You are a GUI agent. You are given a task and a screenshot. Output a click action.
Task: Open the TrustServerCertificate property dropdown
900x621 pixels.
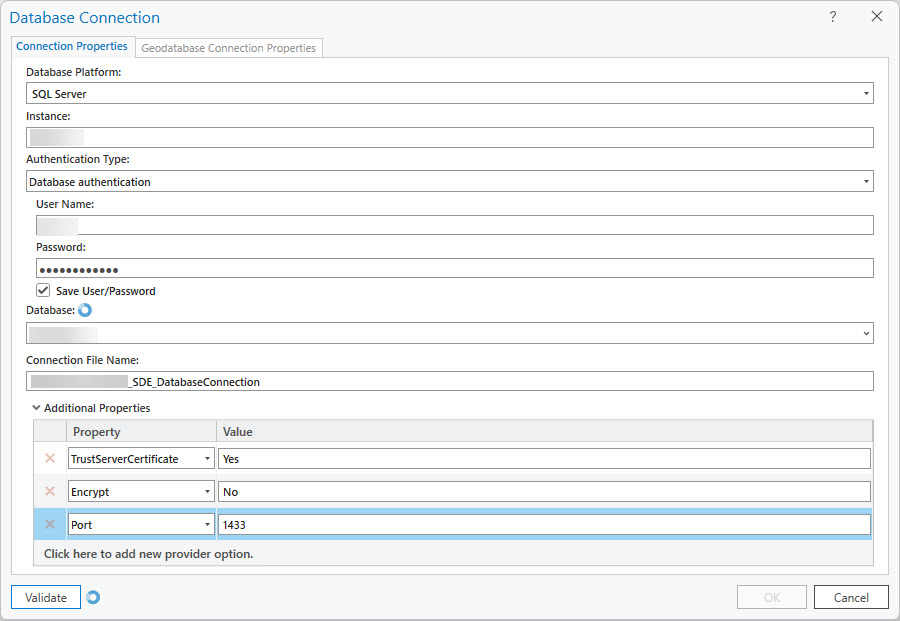coord(207,459)
